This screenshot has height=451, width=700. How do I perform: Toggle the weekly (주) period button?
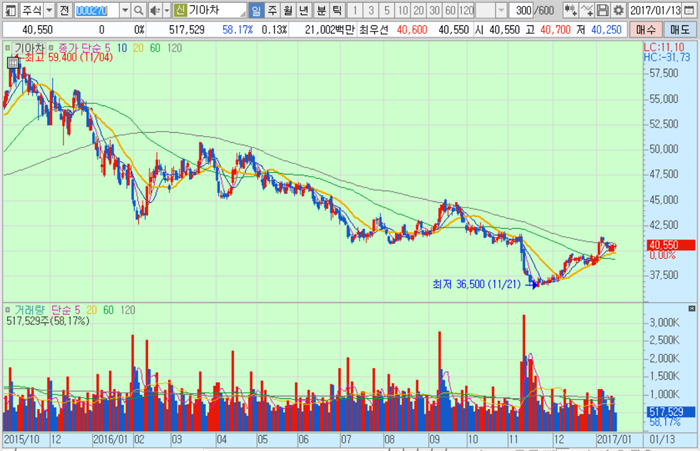[x=272, y=9]
